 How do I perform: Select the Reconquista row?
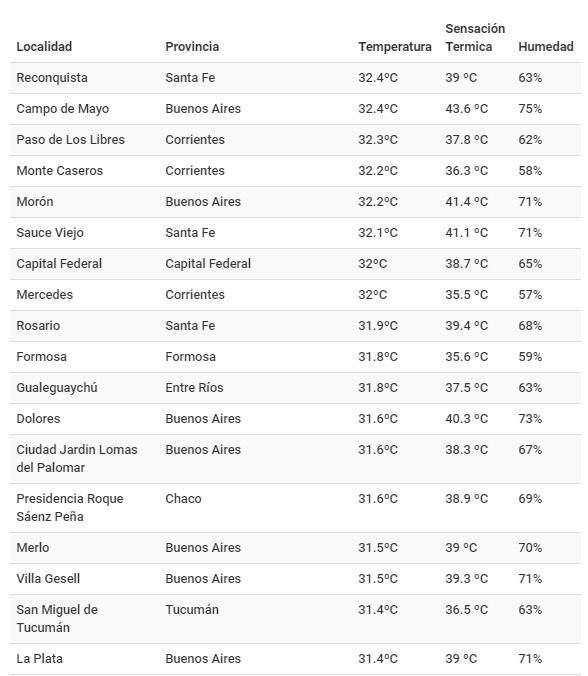click(295, 78)
